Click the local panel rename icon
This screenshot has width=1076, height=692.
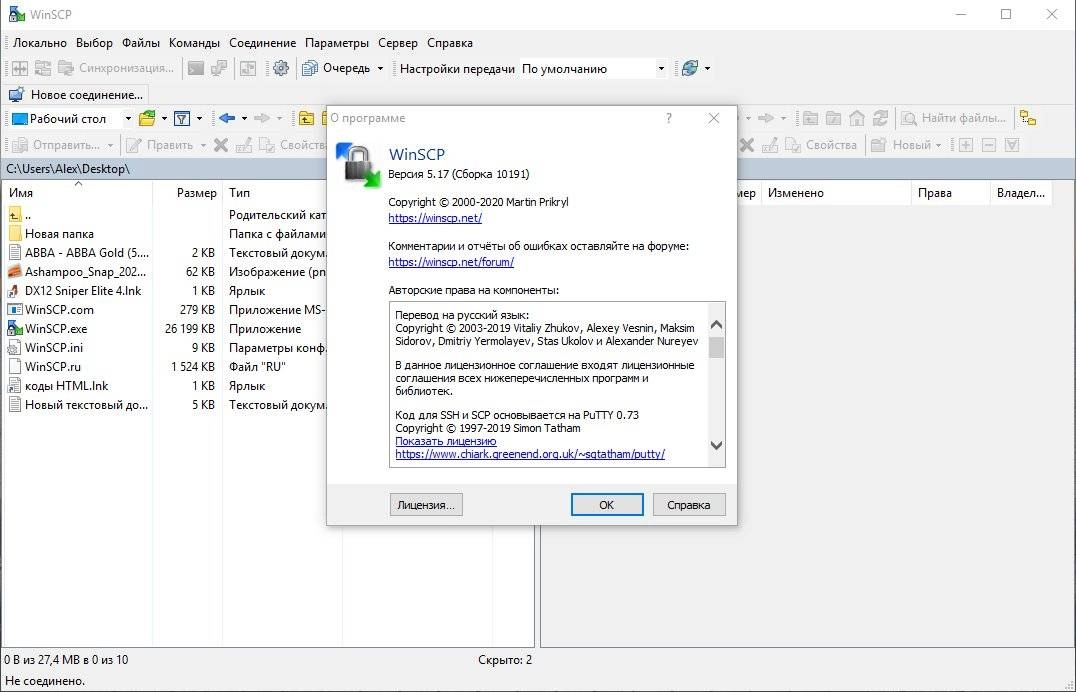[x=244, y=145]
